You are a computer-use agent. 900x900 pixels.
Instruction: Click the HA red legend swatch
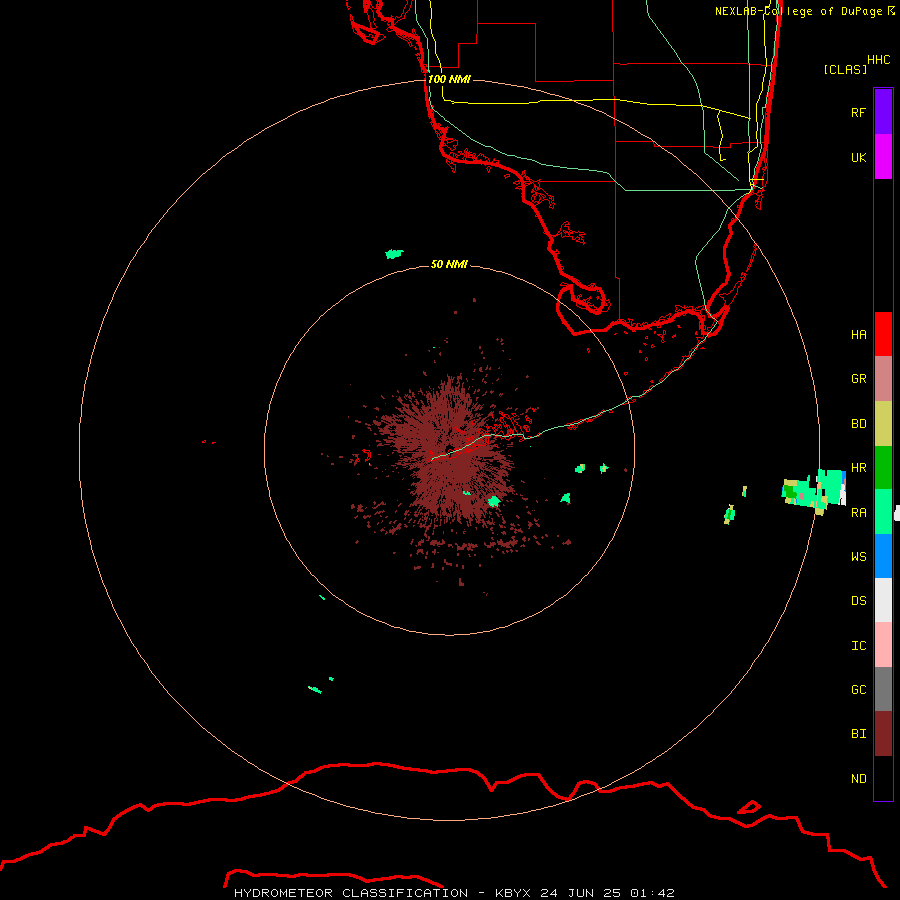tap(883, 334)
